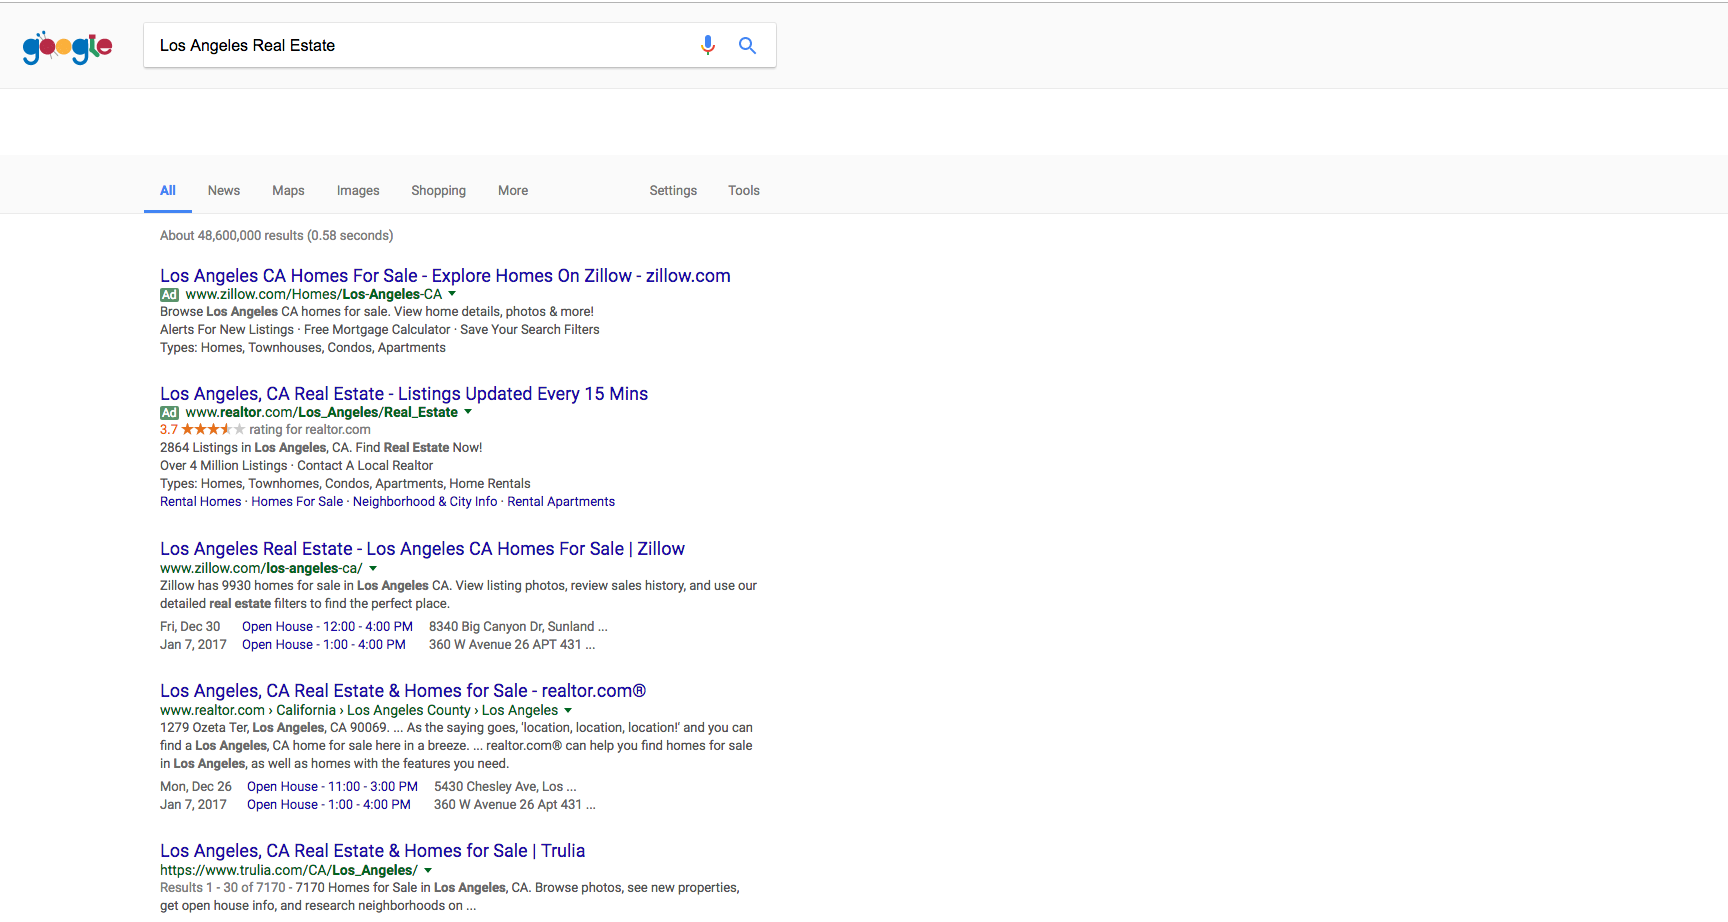Open the Settings menu
This screenshot has width=1728, height=922.
tap(673, 191)
